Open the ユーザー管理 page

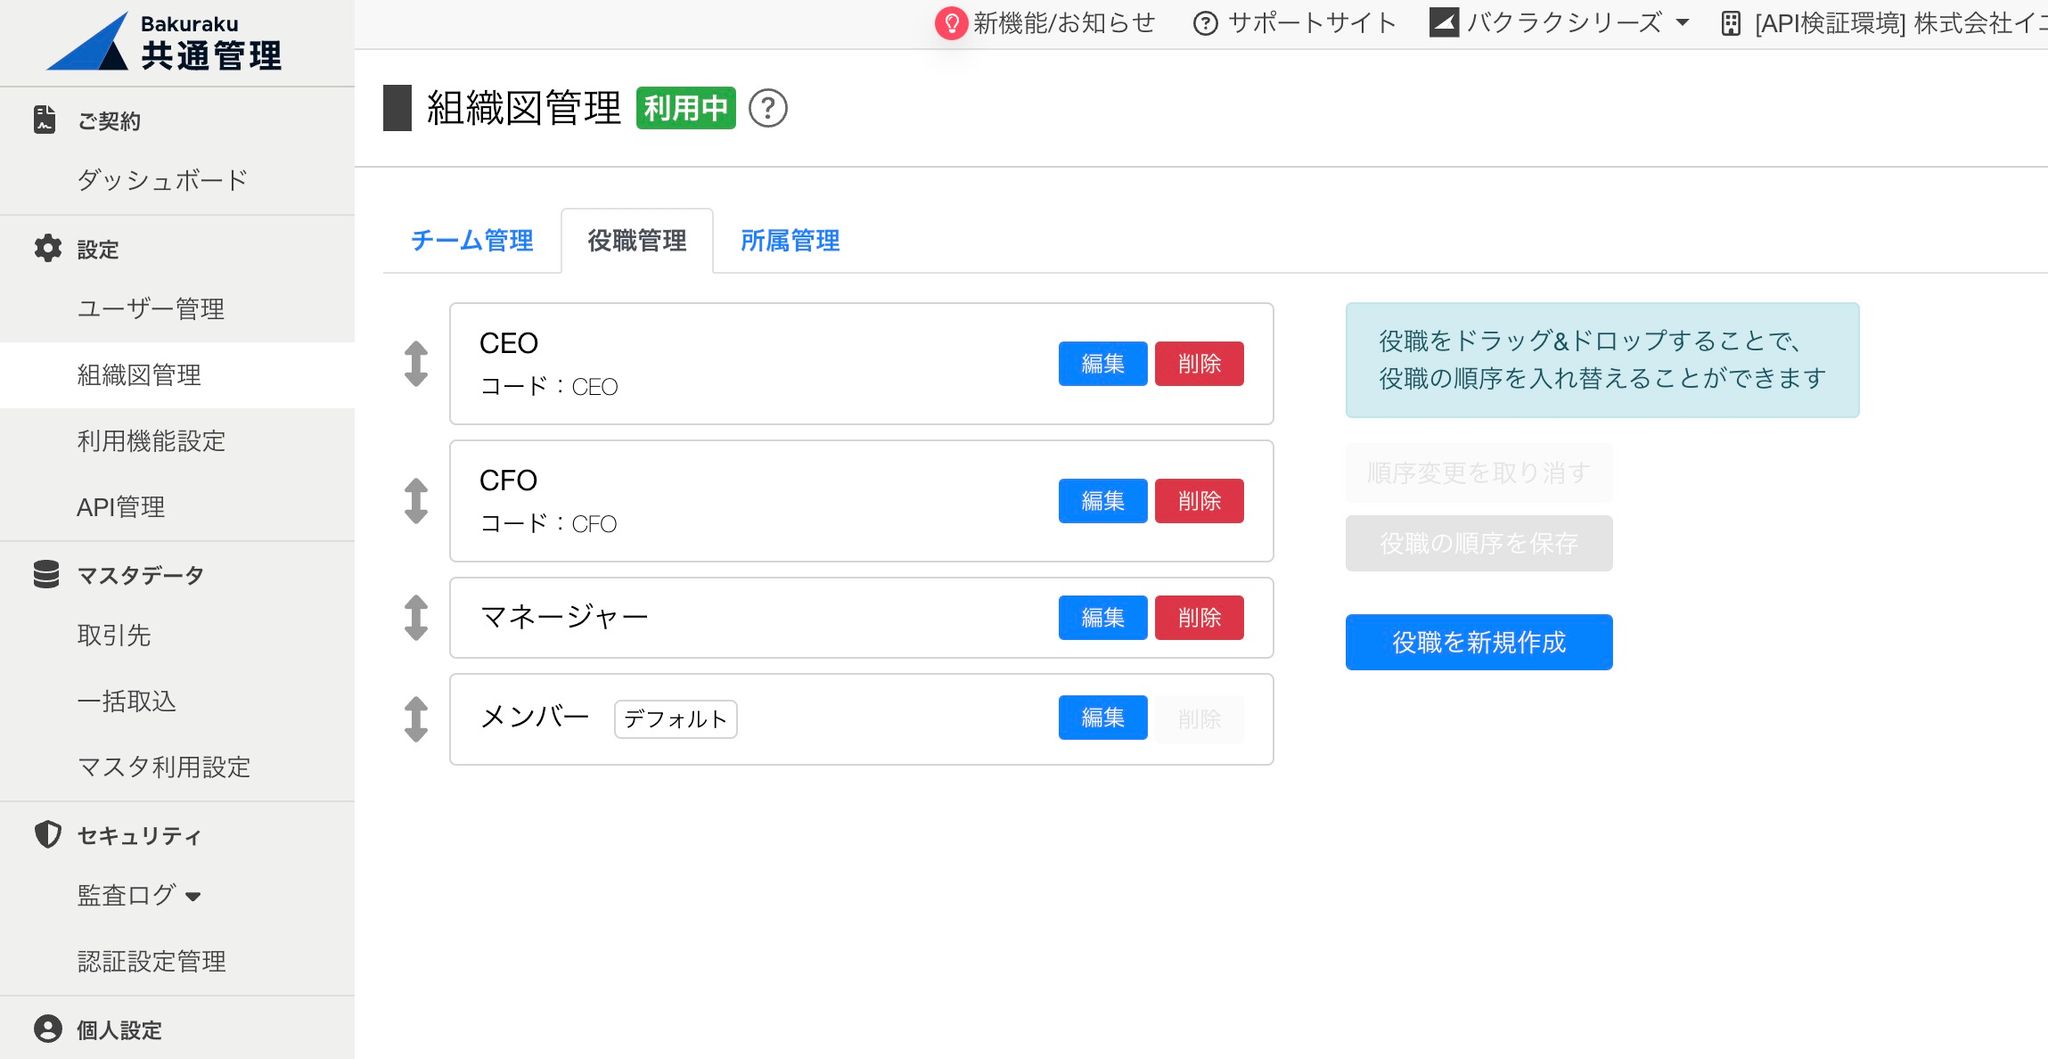151,308
